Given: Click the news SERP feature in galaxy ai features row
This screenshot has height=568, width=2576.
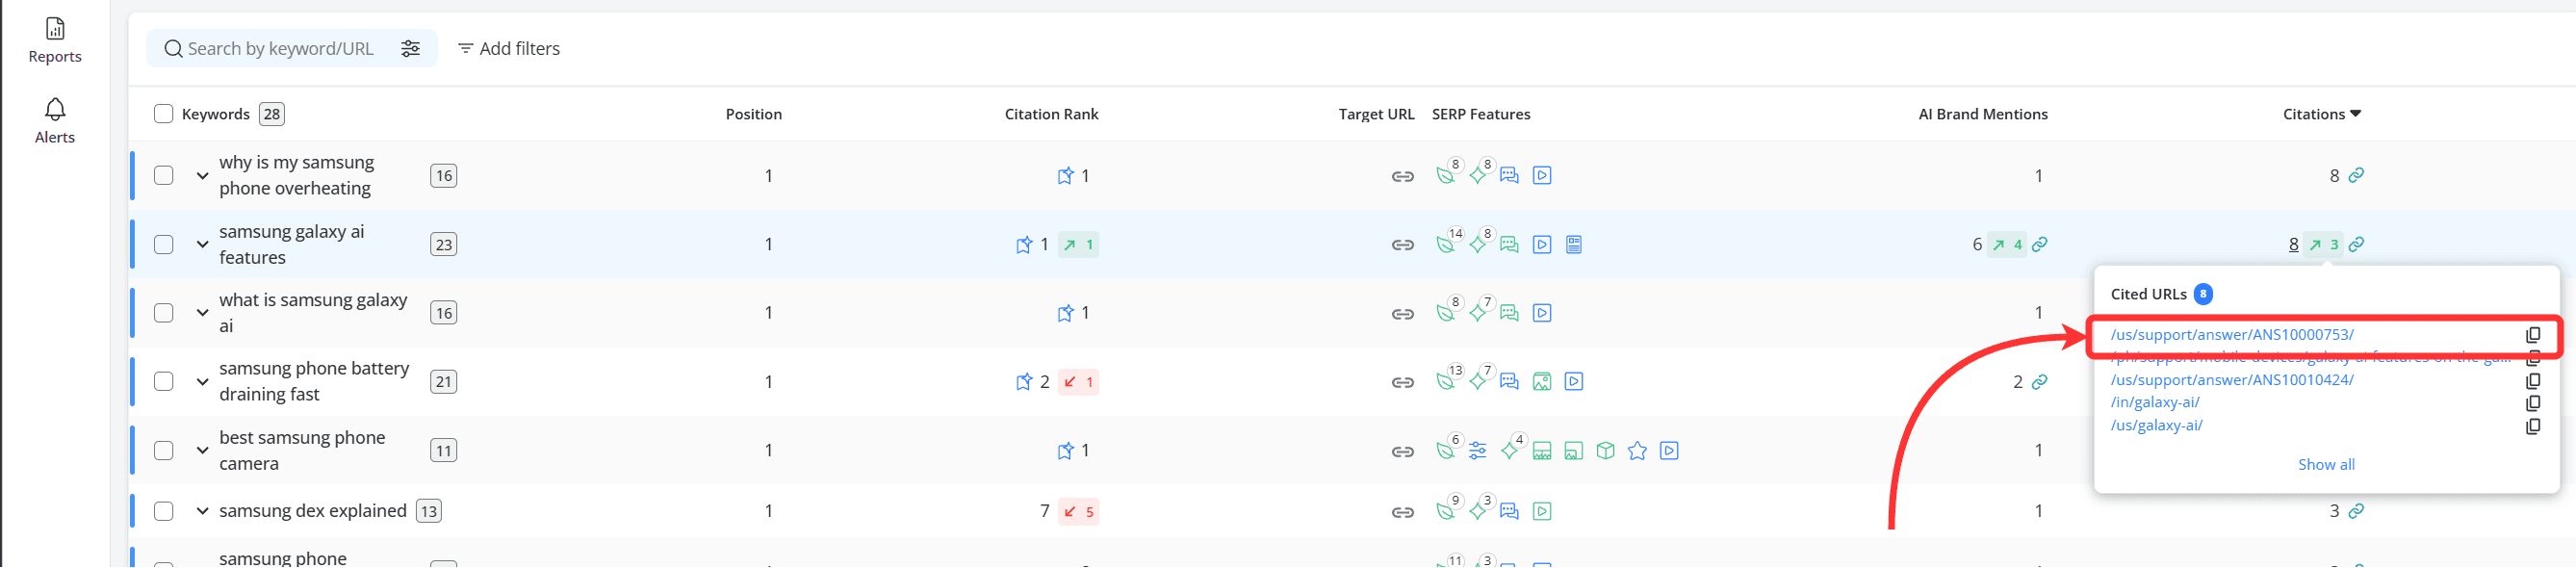Looking at the screenshot, I should [x=1573, y=245].
